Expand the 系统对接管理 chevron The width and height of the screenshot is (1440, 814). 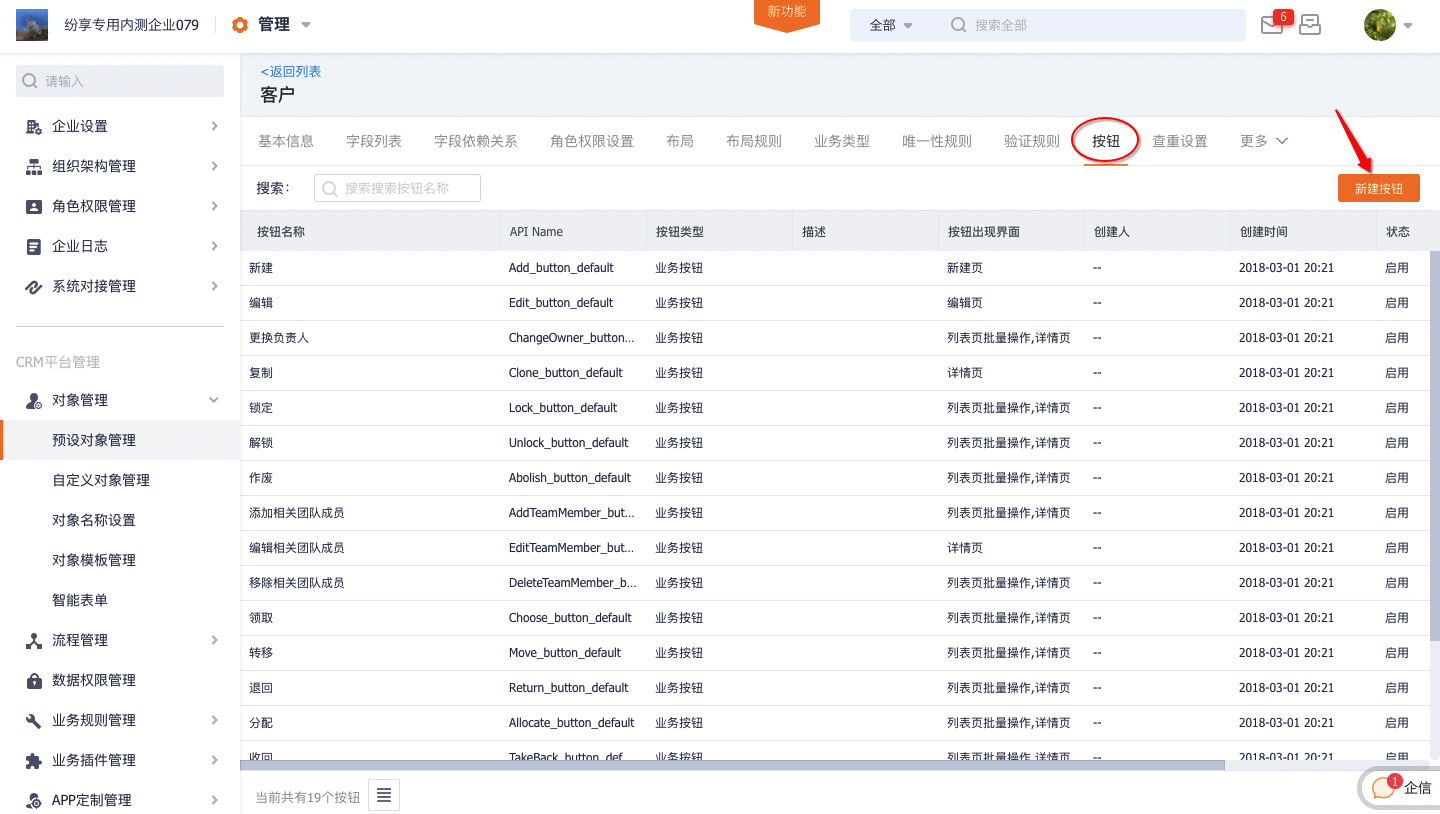coord(215,286)
